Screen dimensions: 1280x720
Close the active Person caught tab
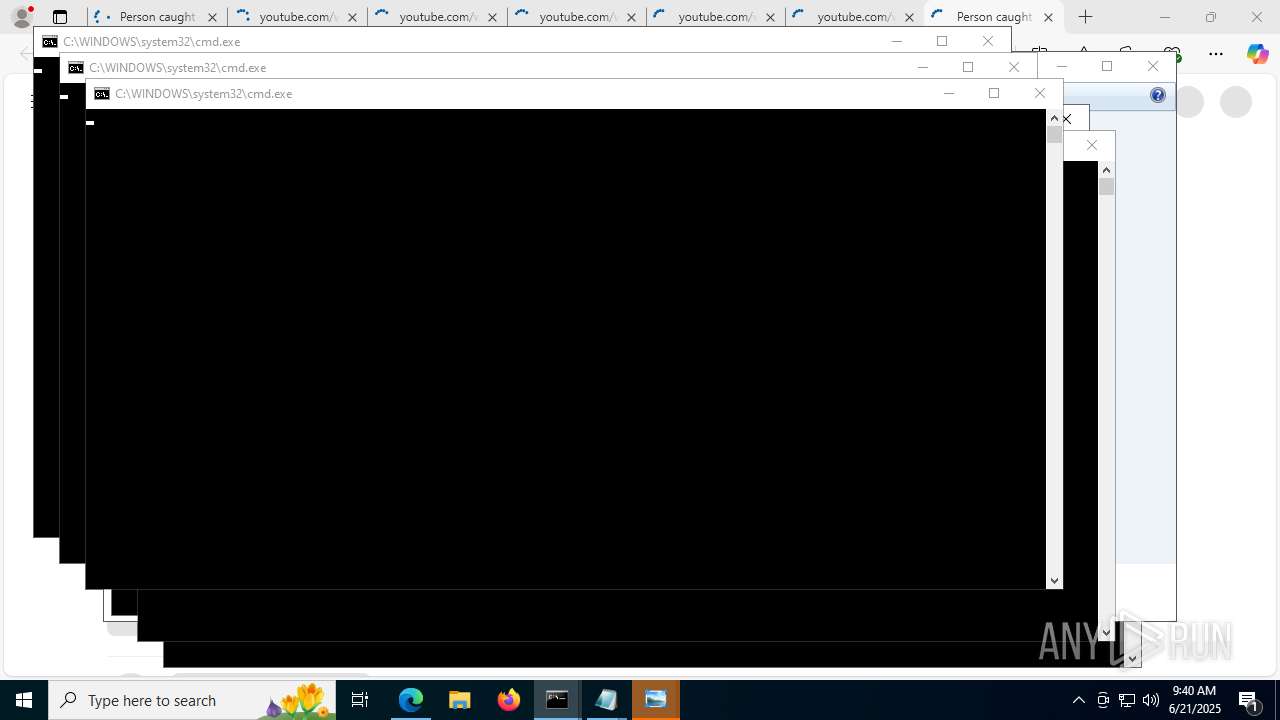click(x=1048, y=17)
